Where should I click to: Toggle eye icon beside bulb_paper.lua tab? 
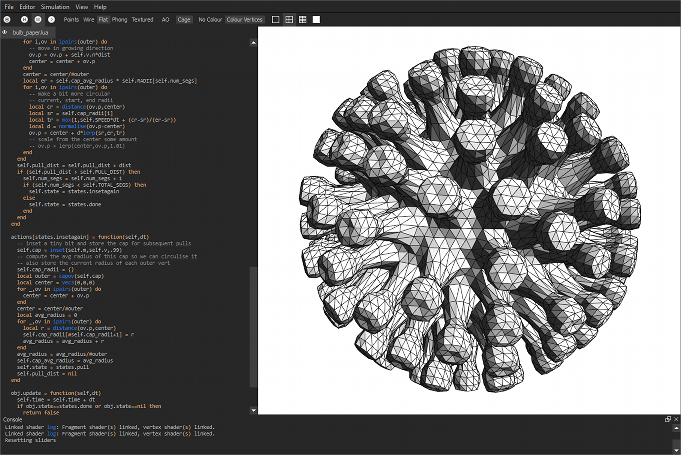(x=4, y=32)
